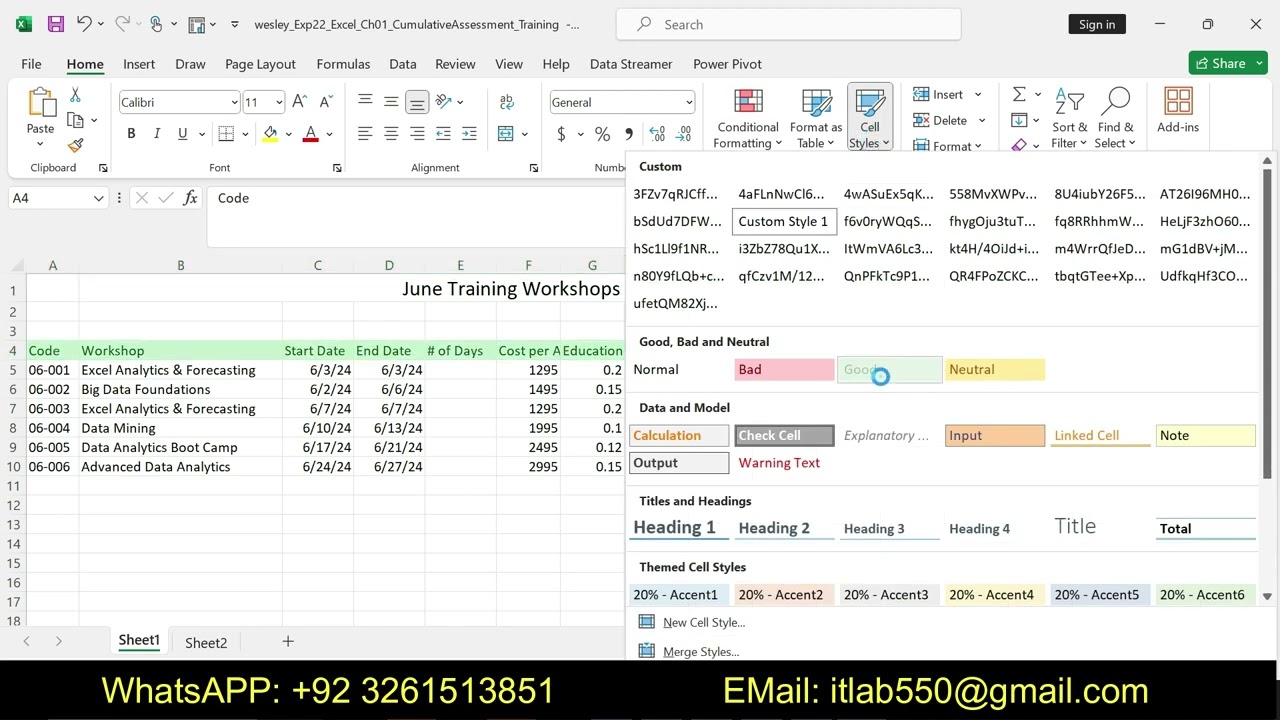Apply Accounting Number Format dollar icon
This screenshot has width=1280, height=720.
pyautogui.click(x=561, y=134)
